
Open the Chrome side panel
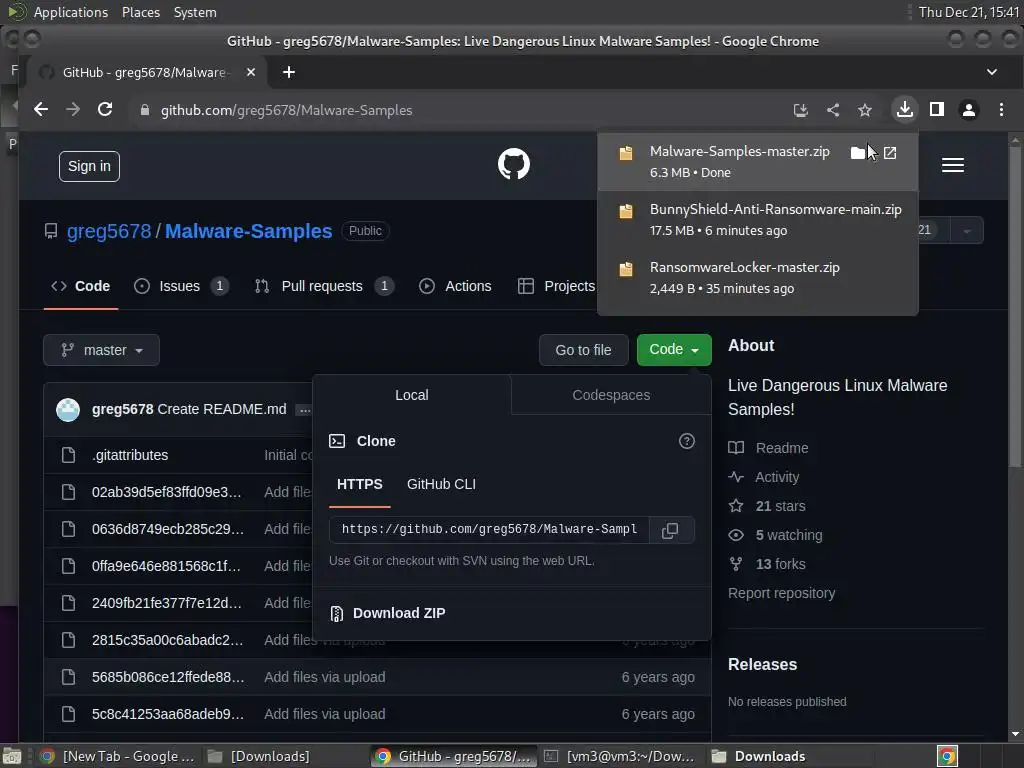click(936, 110)
